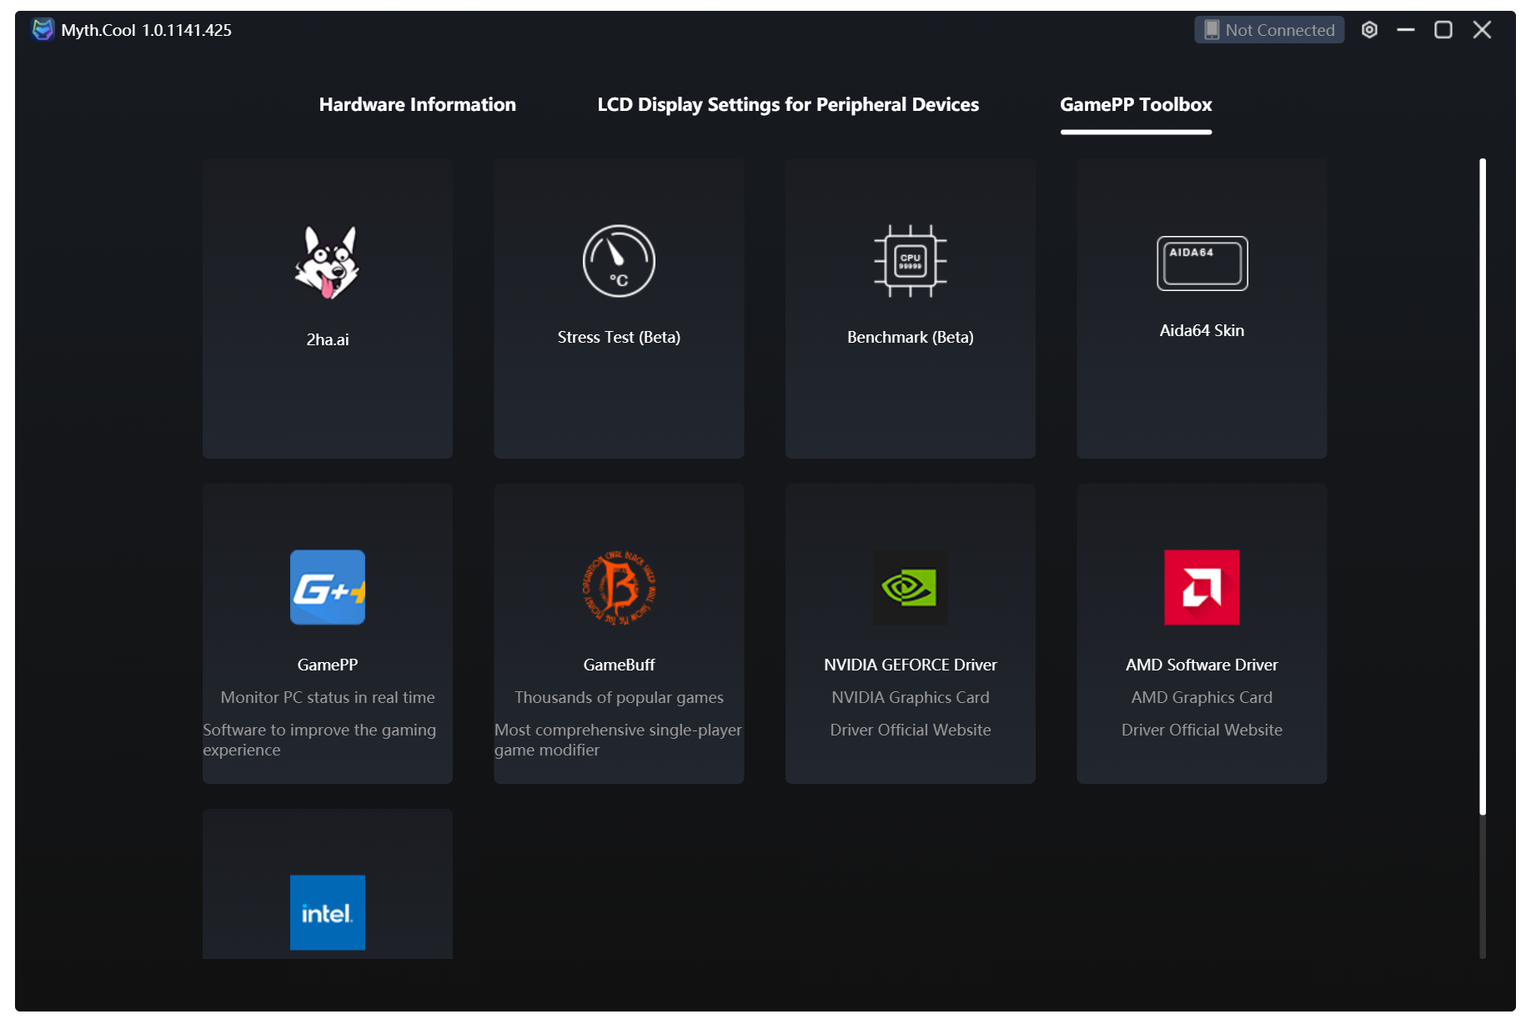
Task: Open settings via the gear icon
Action: (x=1370, y=30)
